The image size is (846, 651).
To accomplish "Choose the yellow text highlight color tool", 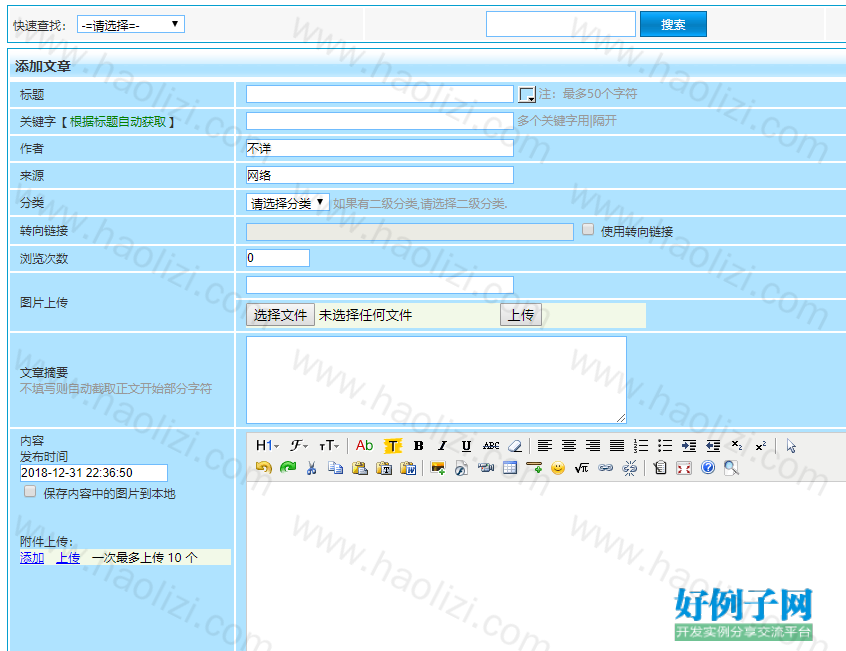I will click(x=393, y=446).
